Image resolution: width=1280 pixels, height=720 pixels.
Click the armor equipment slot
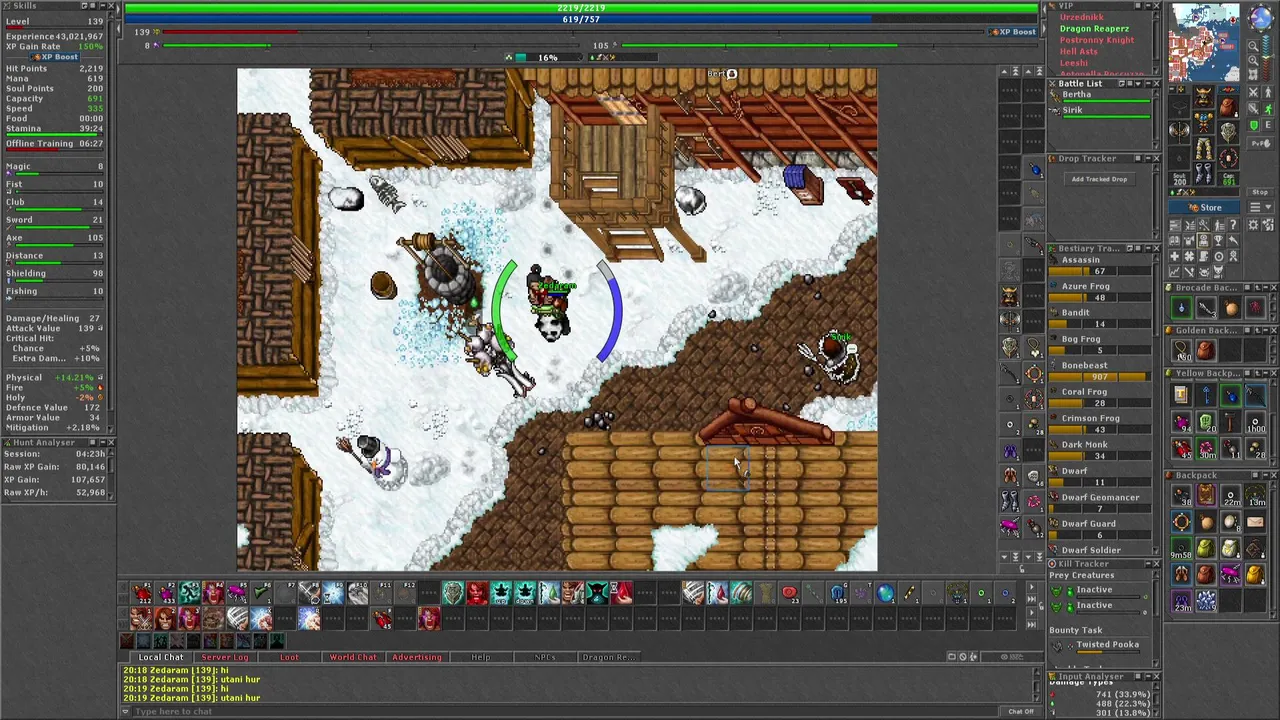click(1203, 122)
